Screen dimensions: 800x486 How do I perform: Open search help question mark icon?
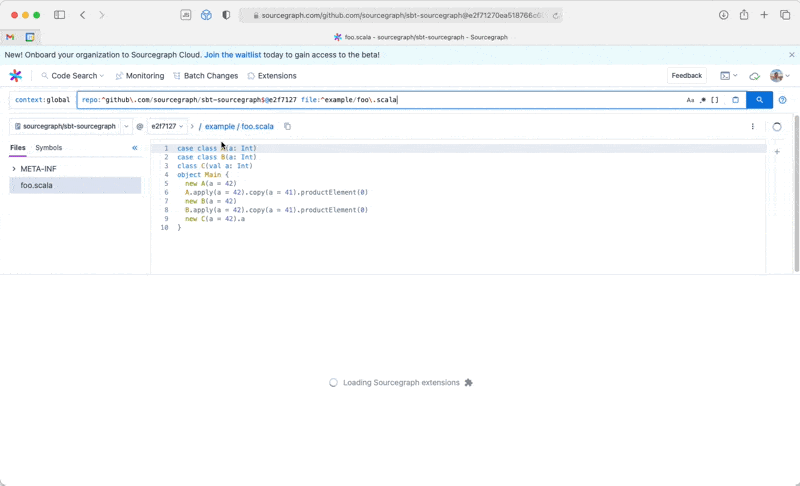tap(782, 100)
